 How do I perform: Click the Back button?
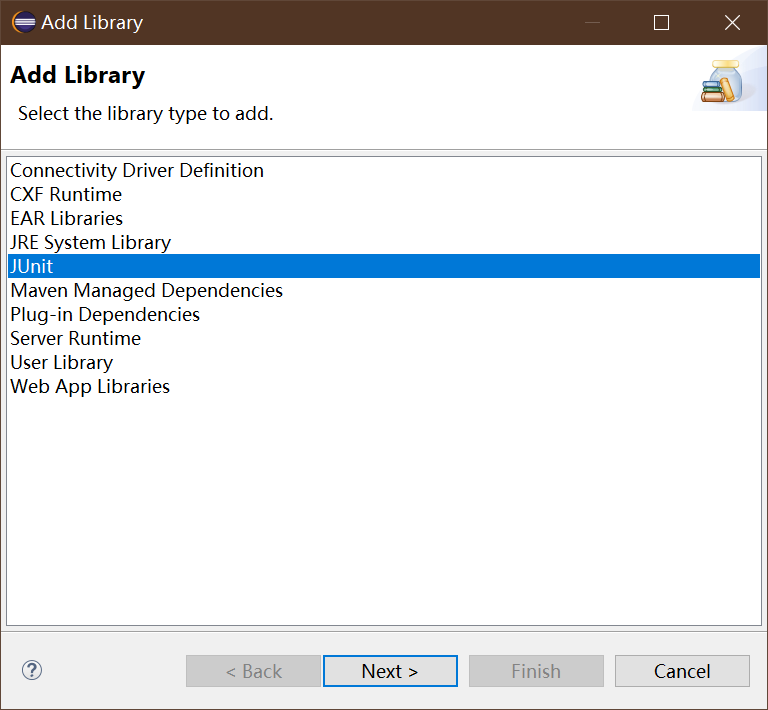click(x=253, y=671)
